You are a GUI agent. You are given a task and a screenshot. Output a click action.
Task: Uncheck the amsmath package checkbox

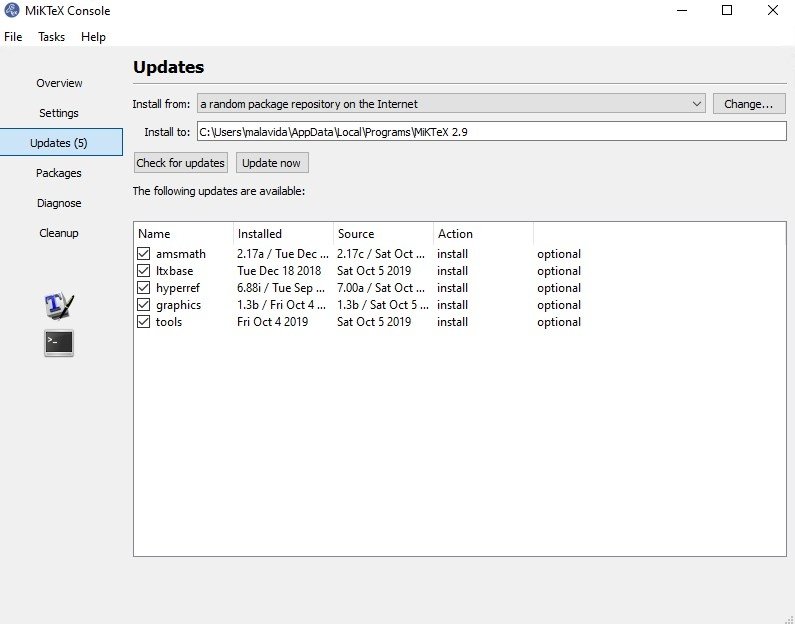coord(143,253)
